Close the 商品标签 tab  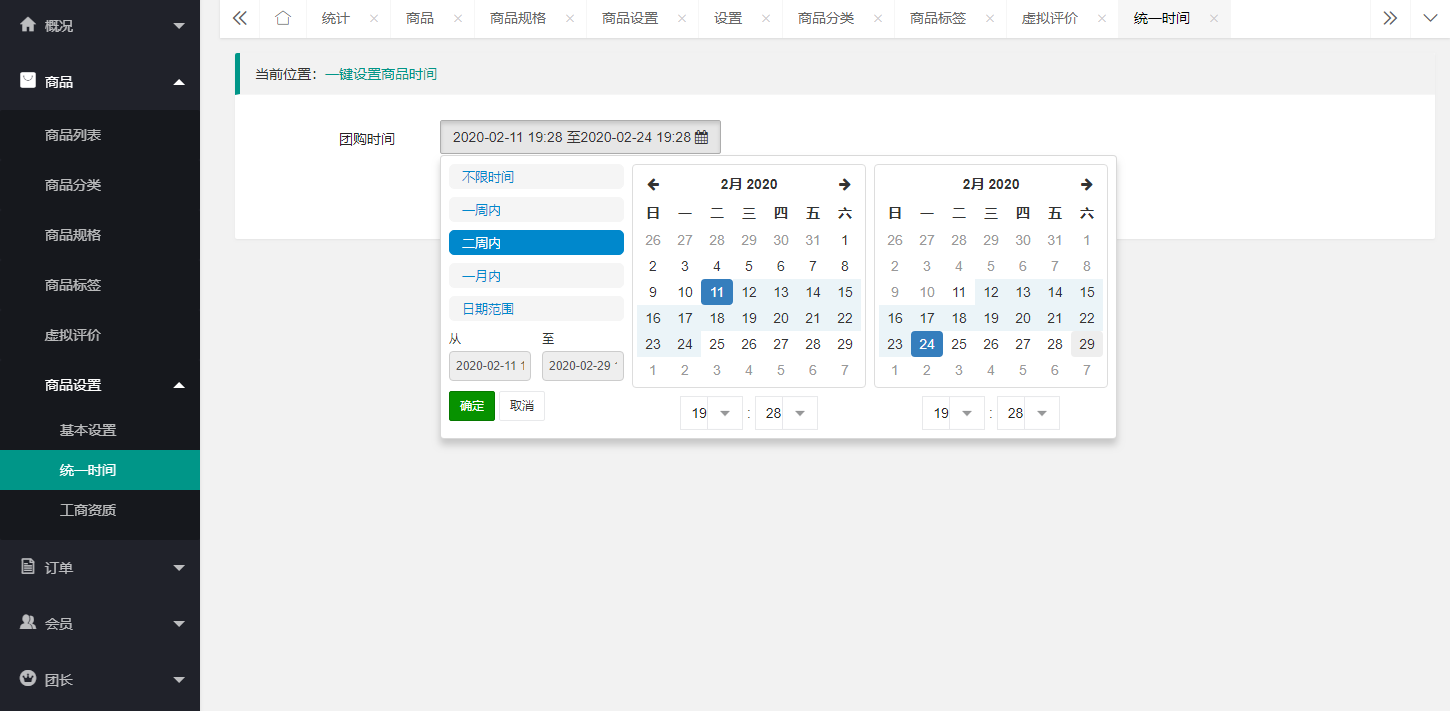pos(989,19)
